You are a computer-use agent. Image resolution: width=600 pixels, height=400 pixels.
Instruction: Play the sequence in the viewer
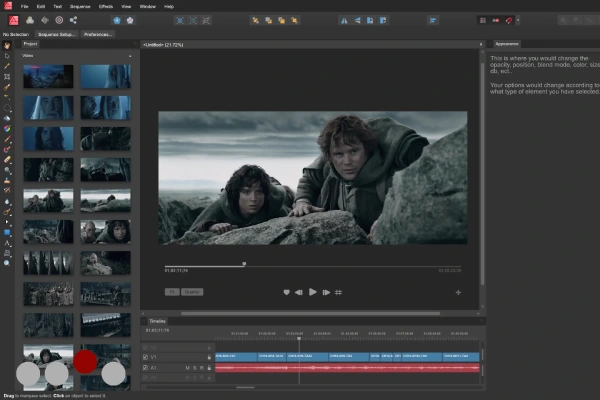pyautogui.click(x=312, y=292)
